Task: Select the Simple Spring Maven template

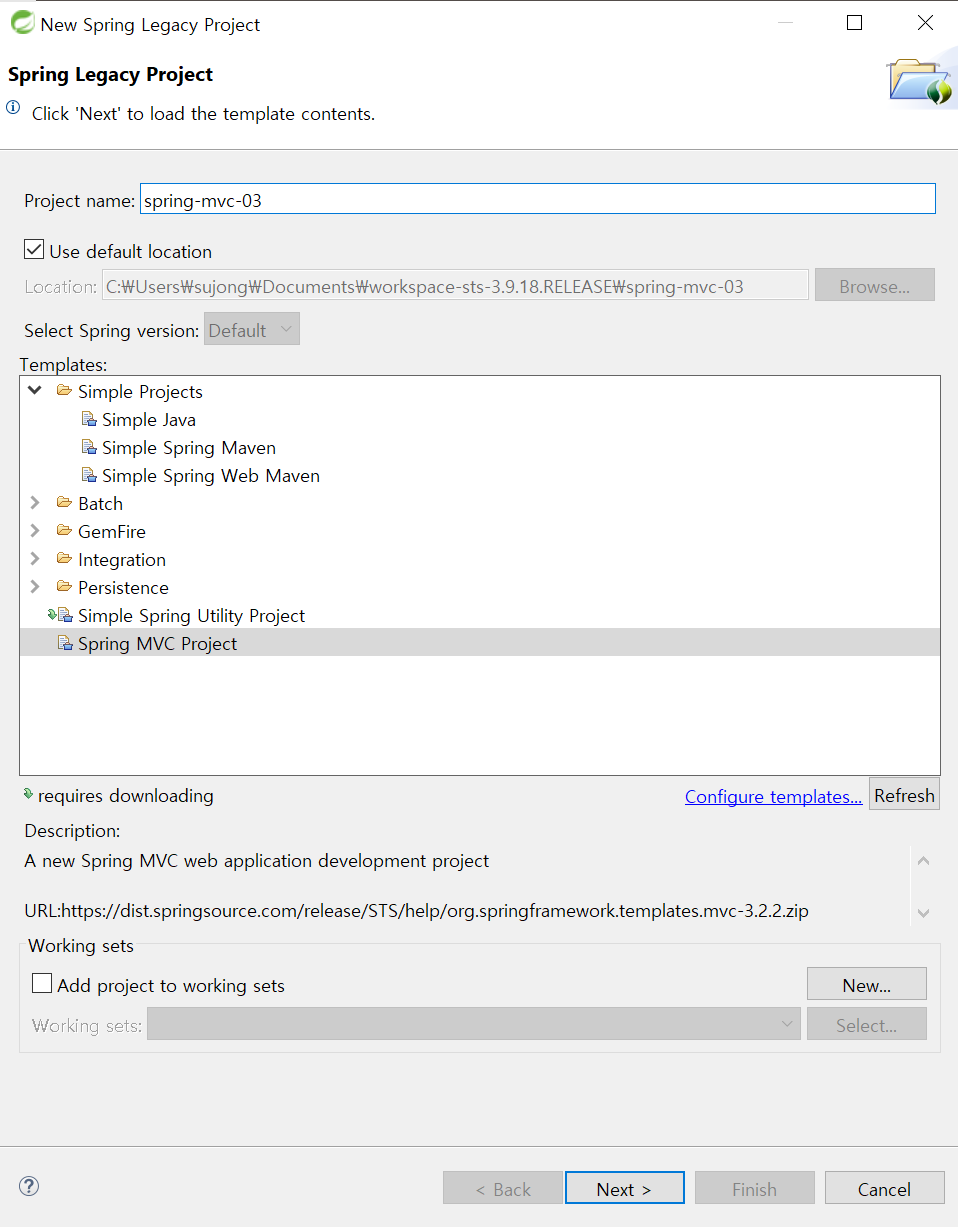Action: point(189,448)
